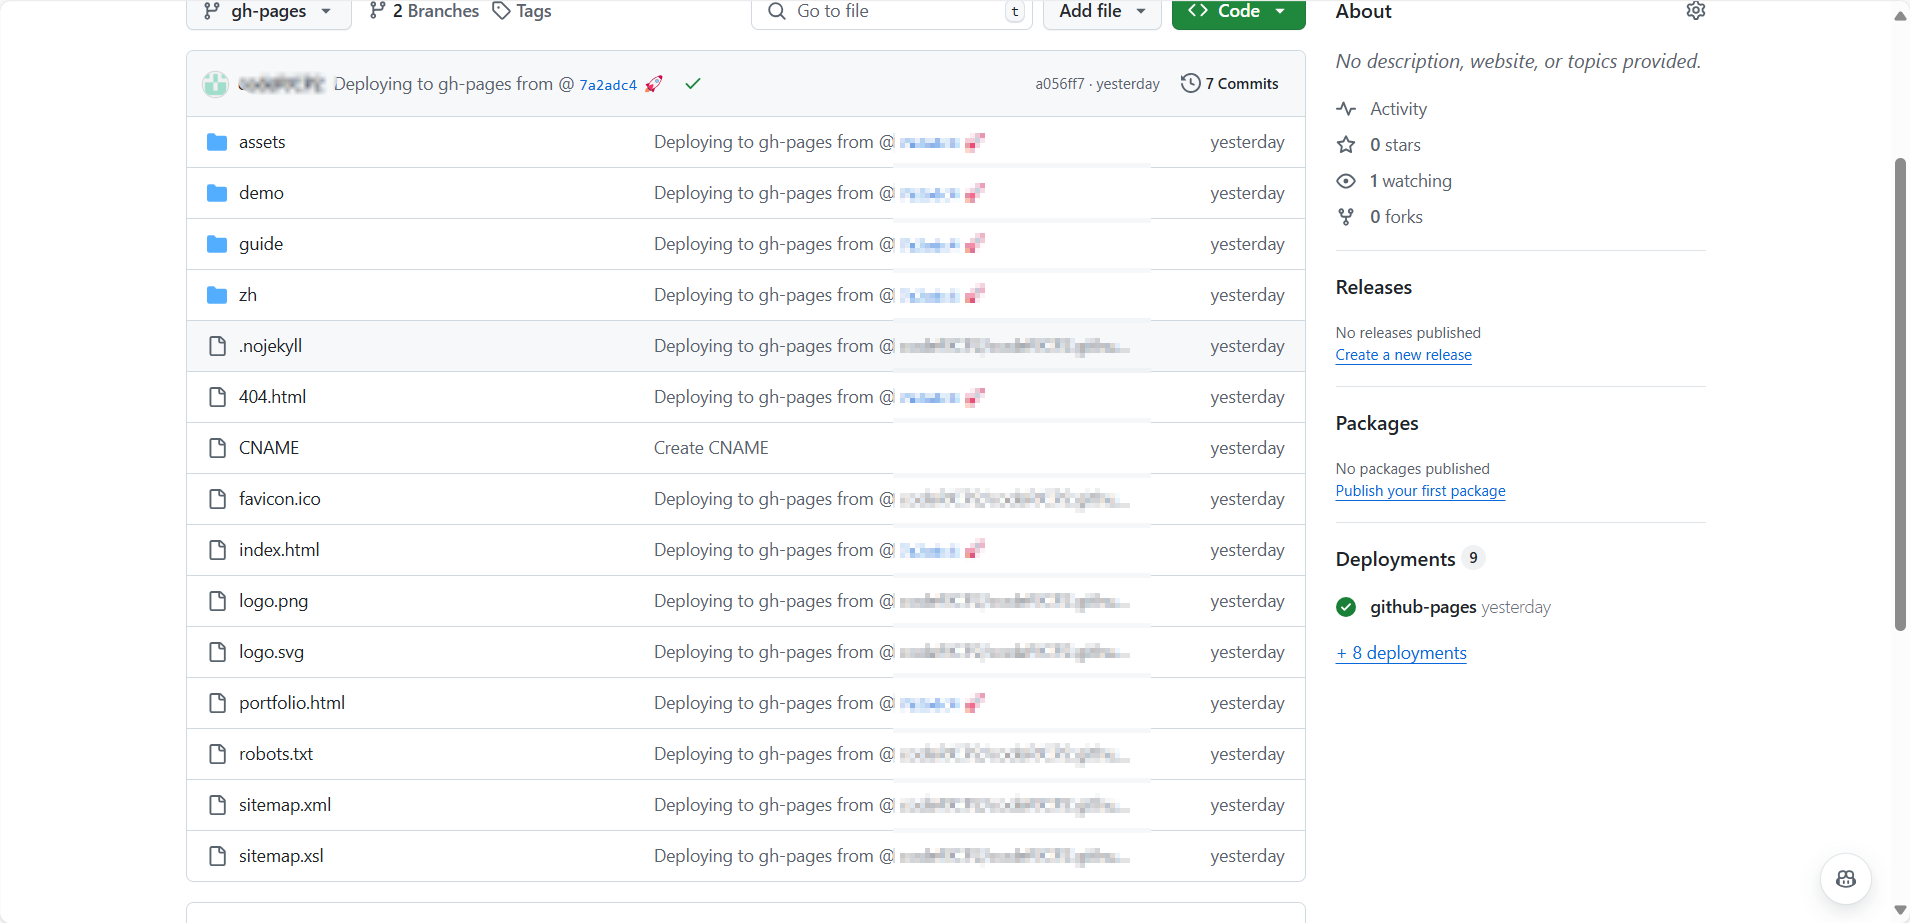The image size is (1910, 923).
Task: Click the eye icon next to watching
Action: tap(1346, 181)
